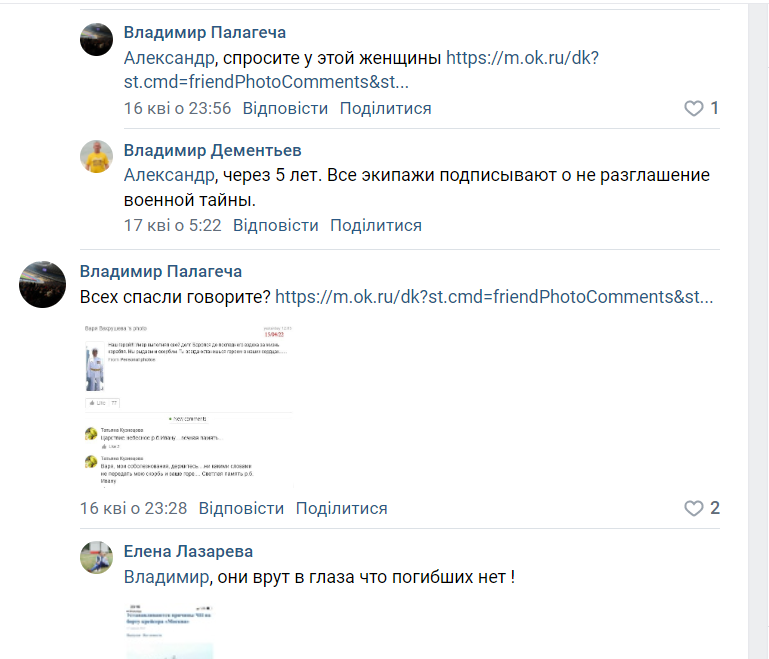Open Владимир Дементьев's yellow avatar
This screenshot has width=769, height=659.
[97, 157]
